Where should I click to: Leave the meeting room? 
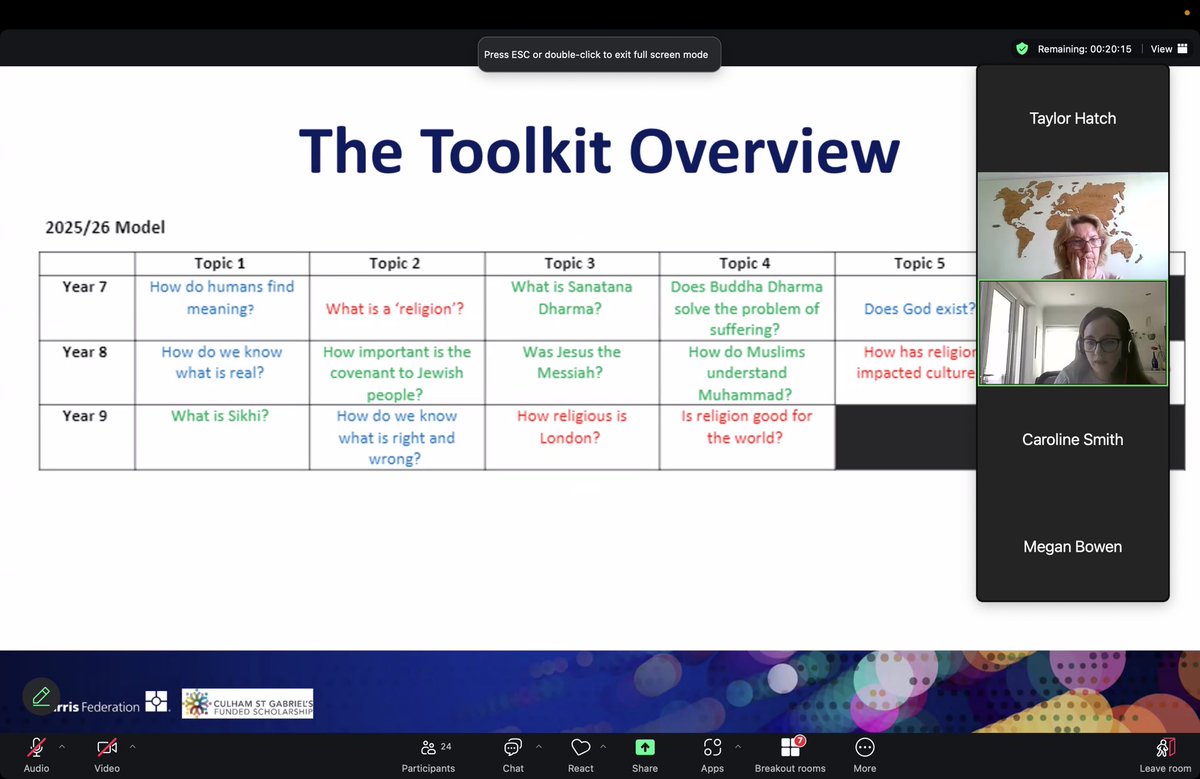[1165, 755]
